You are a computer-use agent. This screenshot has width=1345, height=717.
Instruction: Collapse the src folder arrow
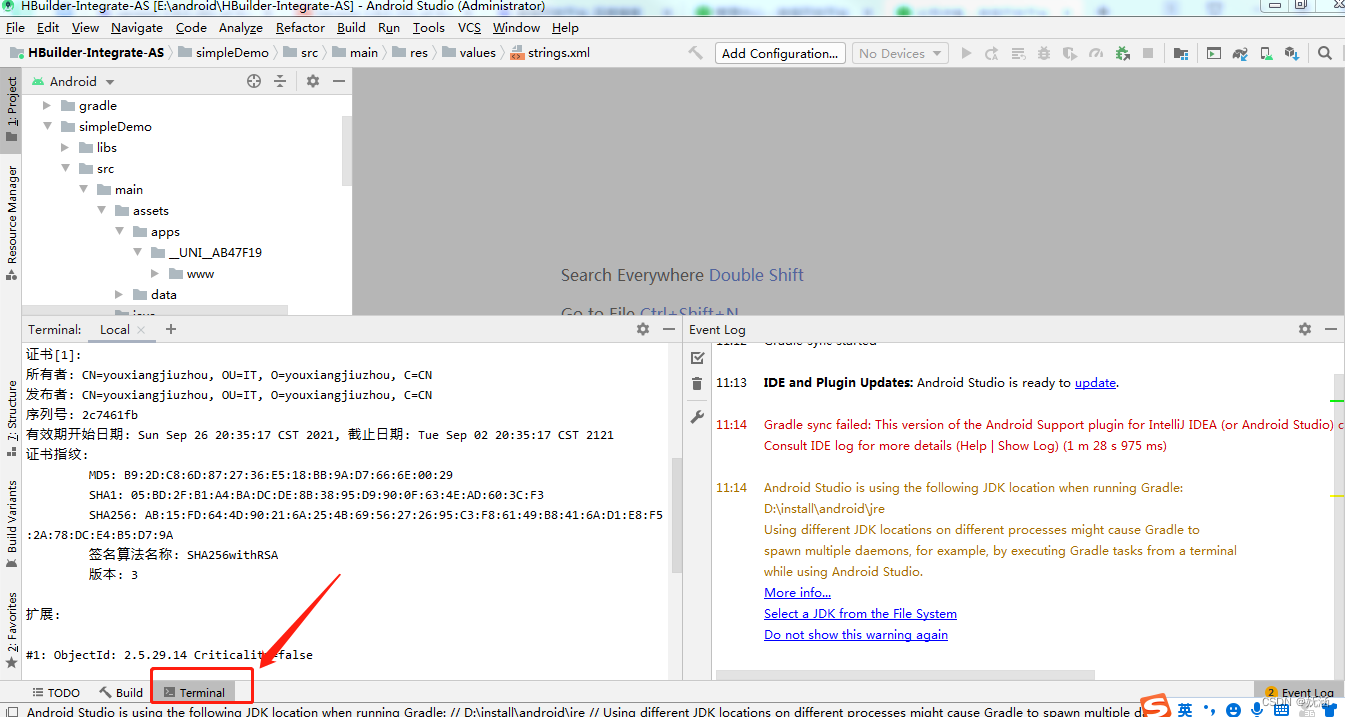(x=65, y=169)
